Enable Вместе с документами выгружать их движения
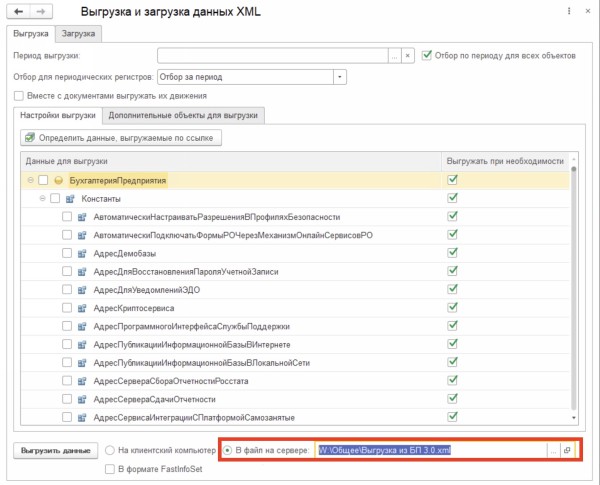 coord(19,96)
